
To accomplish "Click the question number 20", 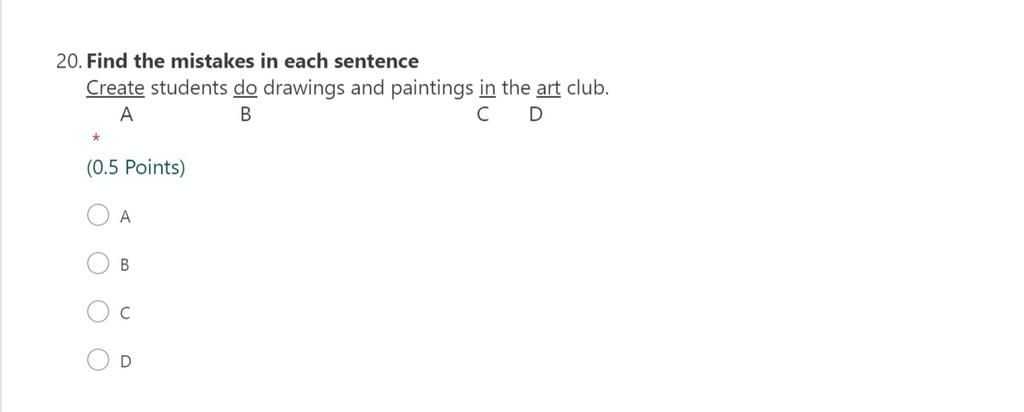I will [x=68, y=61].
